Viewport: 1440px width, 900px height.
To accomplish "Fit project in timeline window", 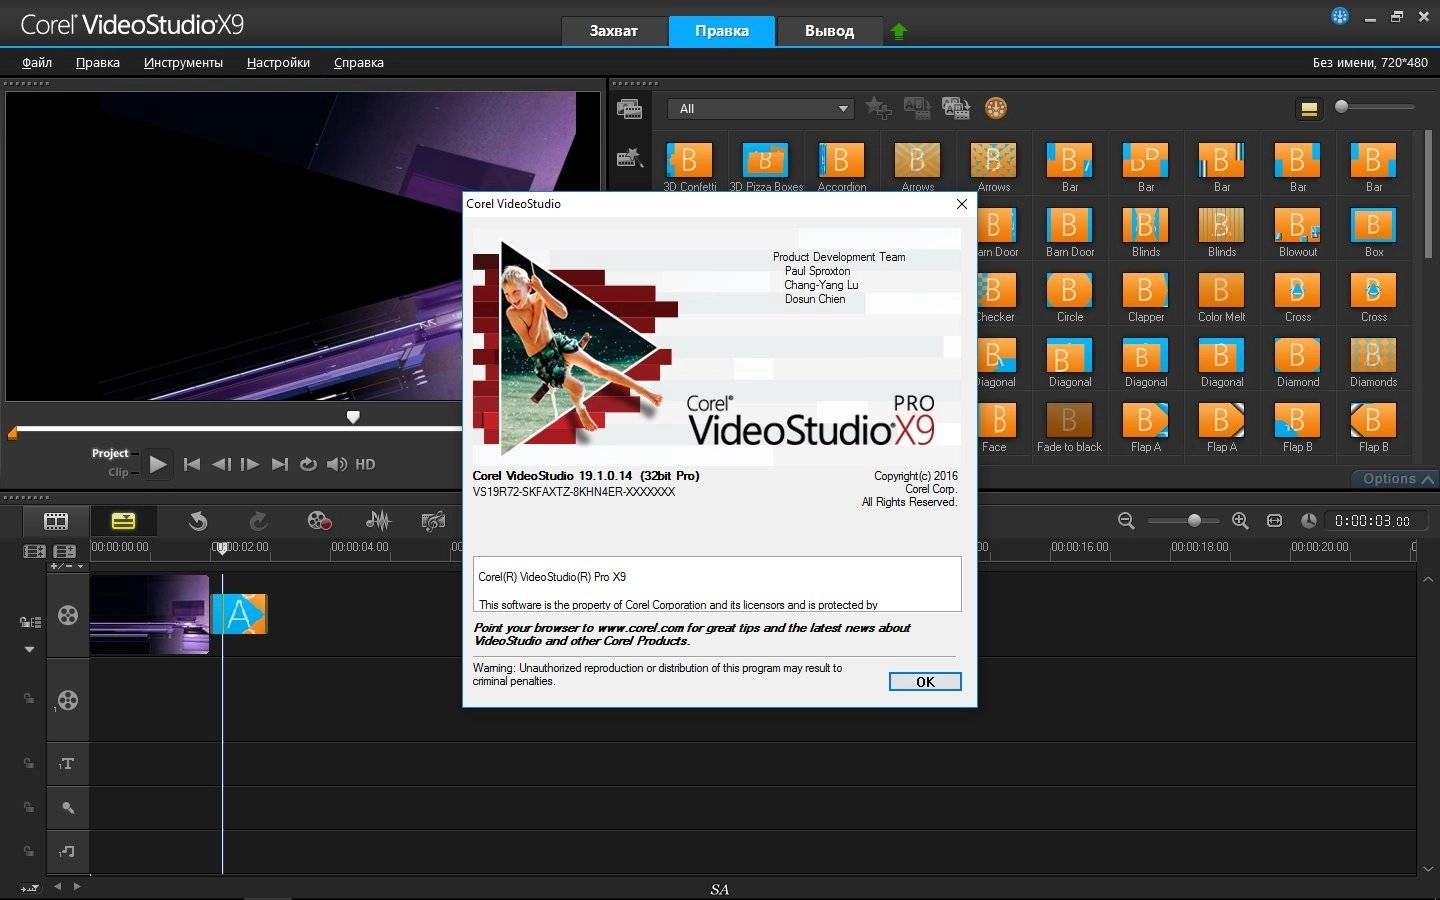I will click(x=1274, y=521).
